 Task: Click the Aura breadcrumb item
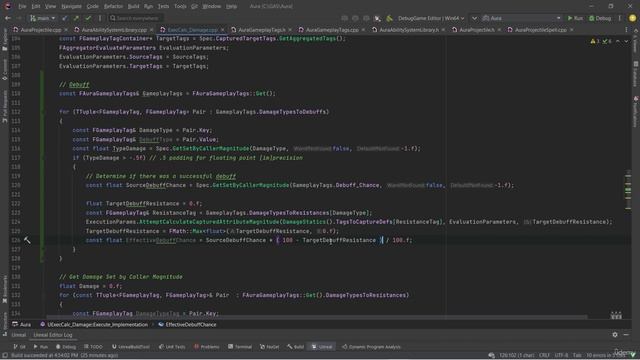pos(22,324)
